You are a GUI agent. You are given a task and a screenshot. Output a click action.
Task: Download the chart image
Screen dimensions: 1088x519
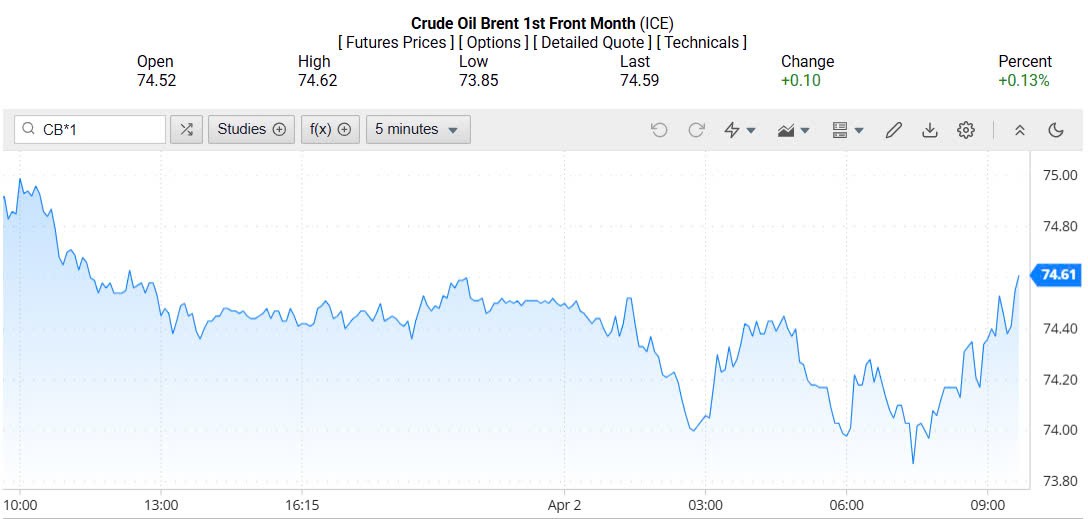point(930,130)
